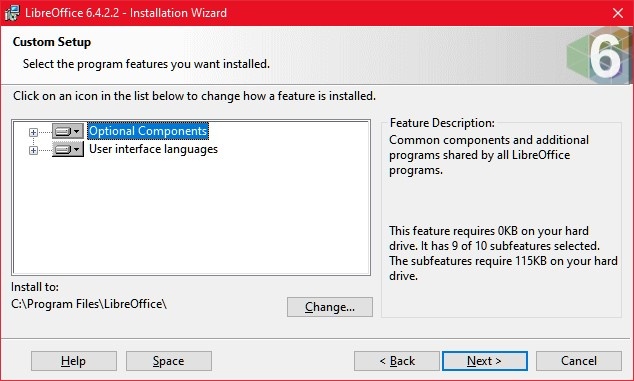Continue the installation with Next

(x=485, y=361)
